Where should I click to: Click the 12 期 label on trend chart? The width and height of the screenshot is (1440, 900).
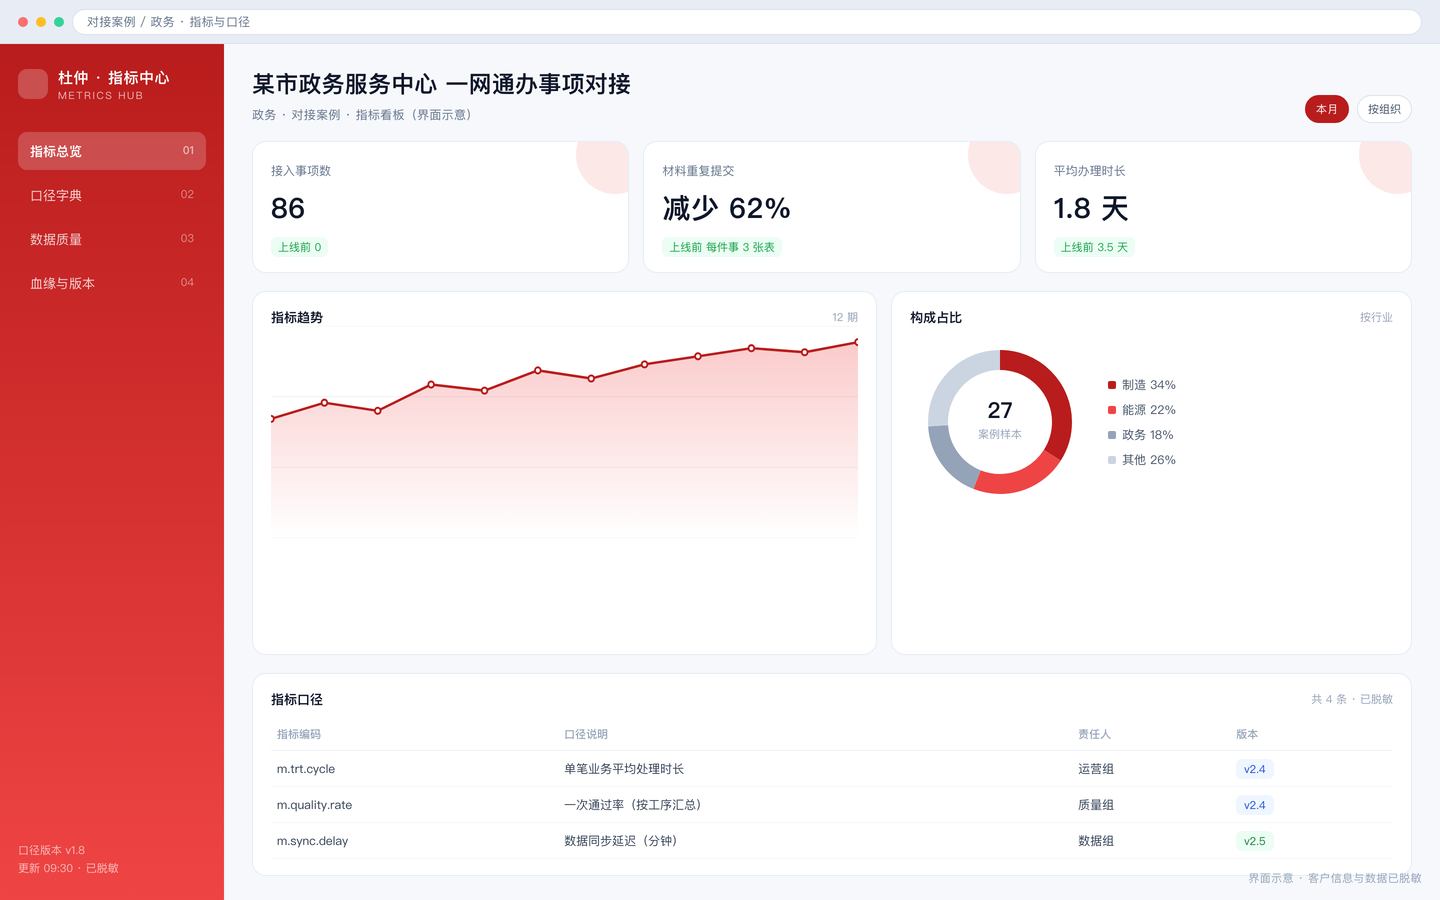[845, 317]
